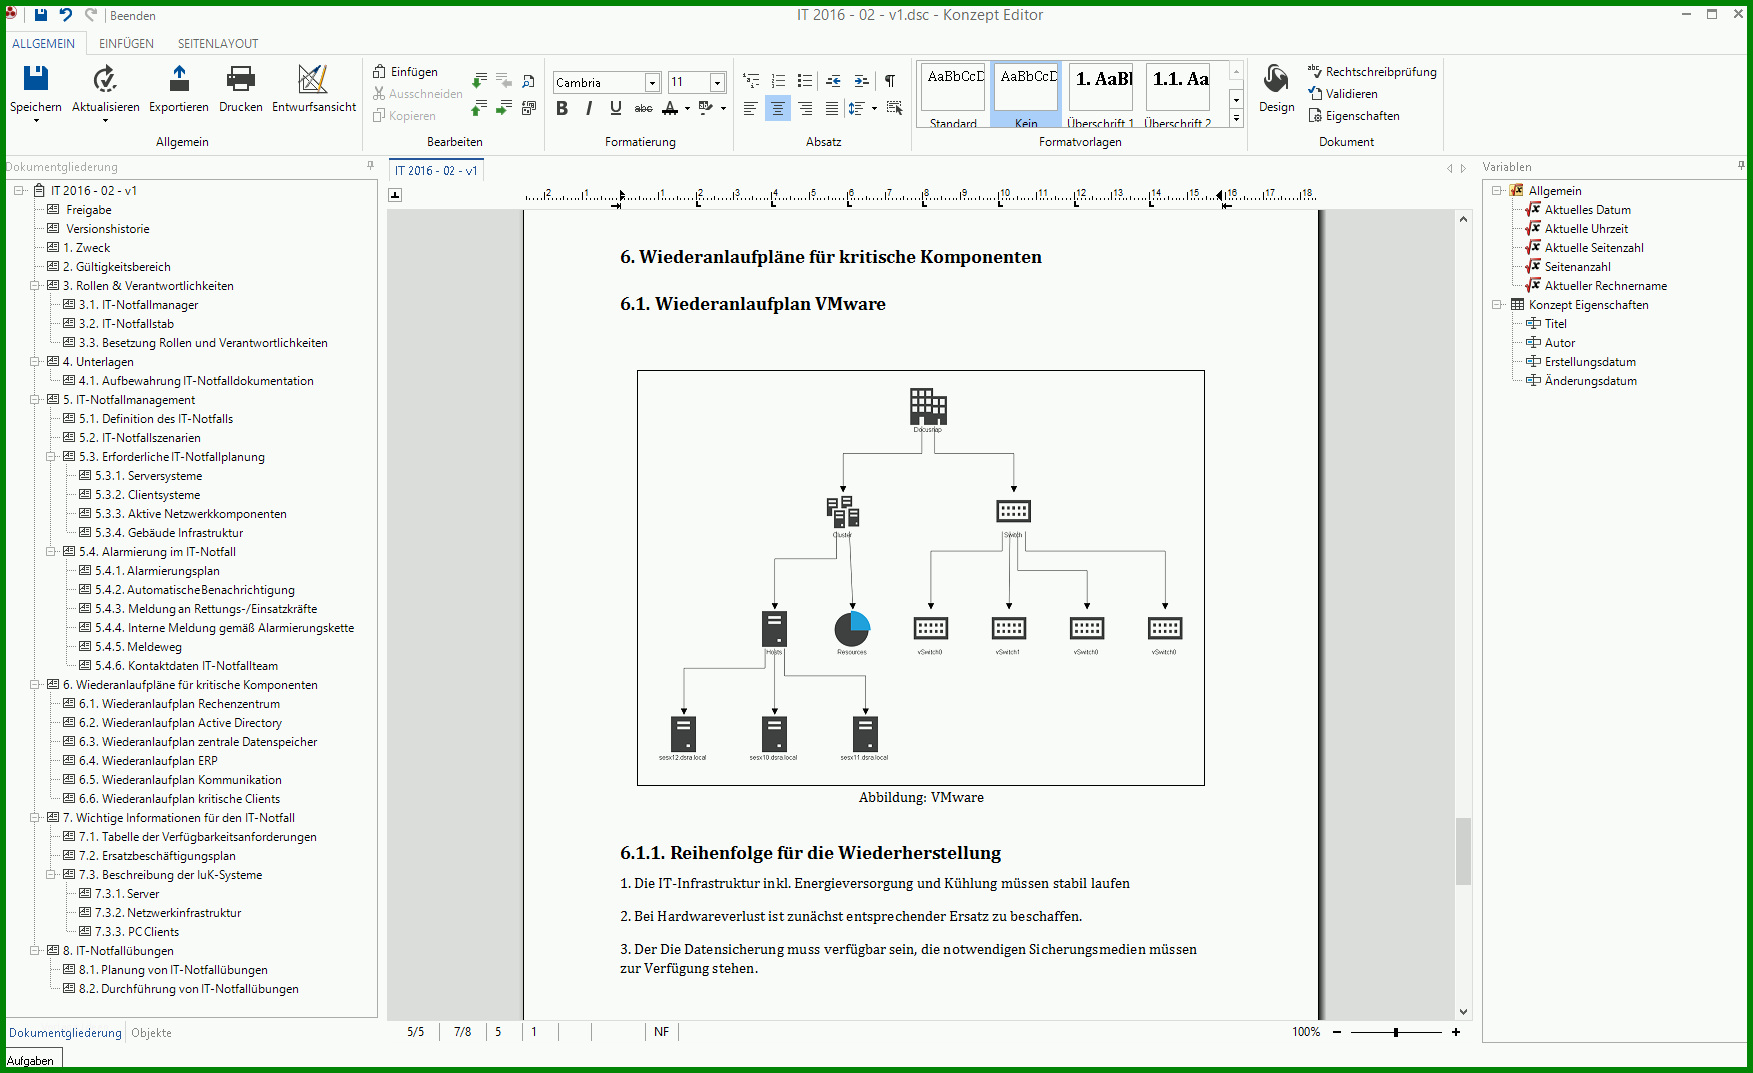This screenshot has height=1073, width=1753.
Task: Pin the Dokumentgliederung panel
Action: 370,166
